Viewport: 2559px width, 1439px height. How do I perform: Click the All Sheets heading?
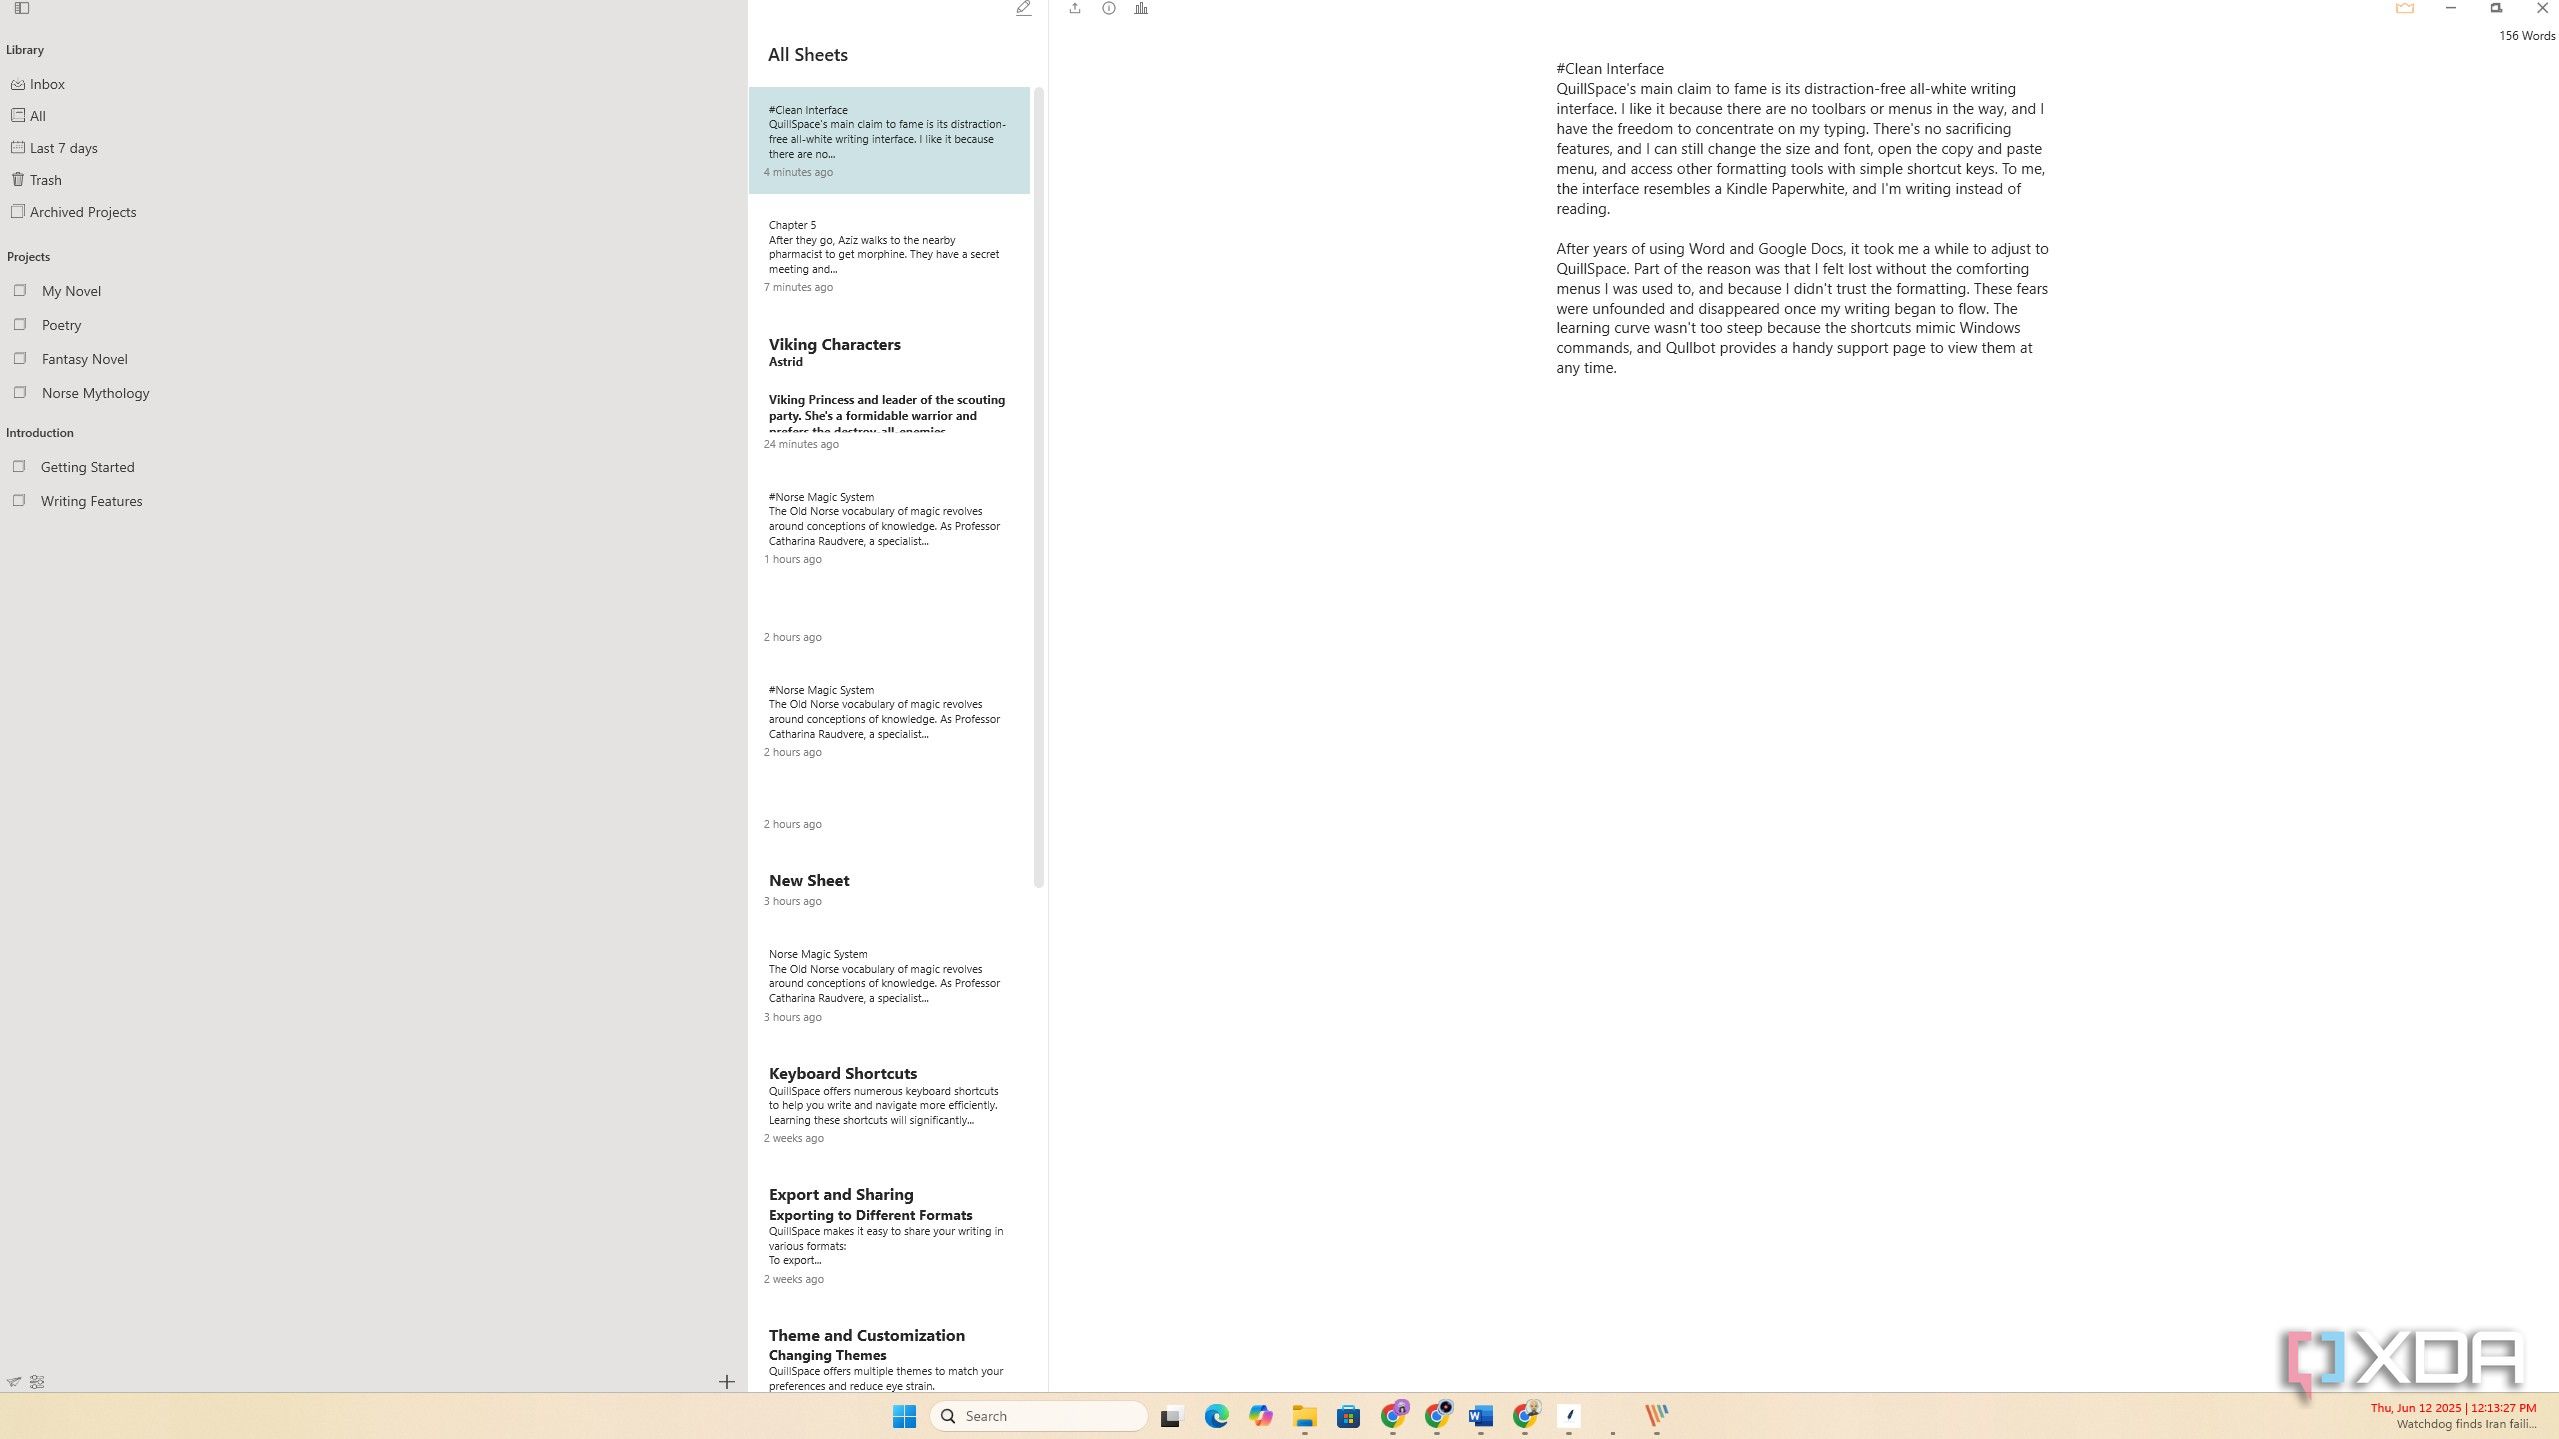[807, 55]
